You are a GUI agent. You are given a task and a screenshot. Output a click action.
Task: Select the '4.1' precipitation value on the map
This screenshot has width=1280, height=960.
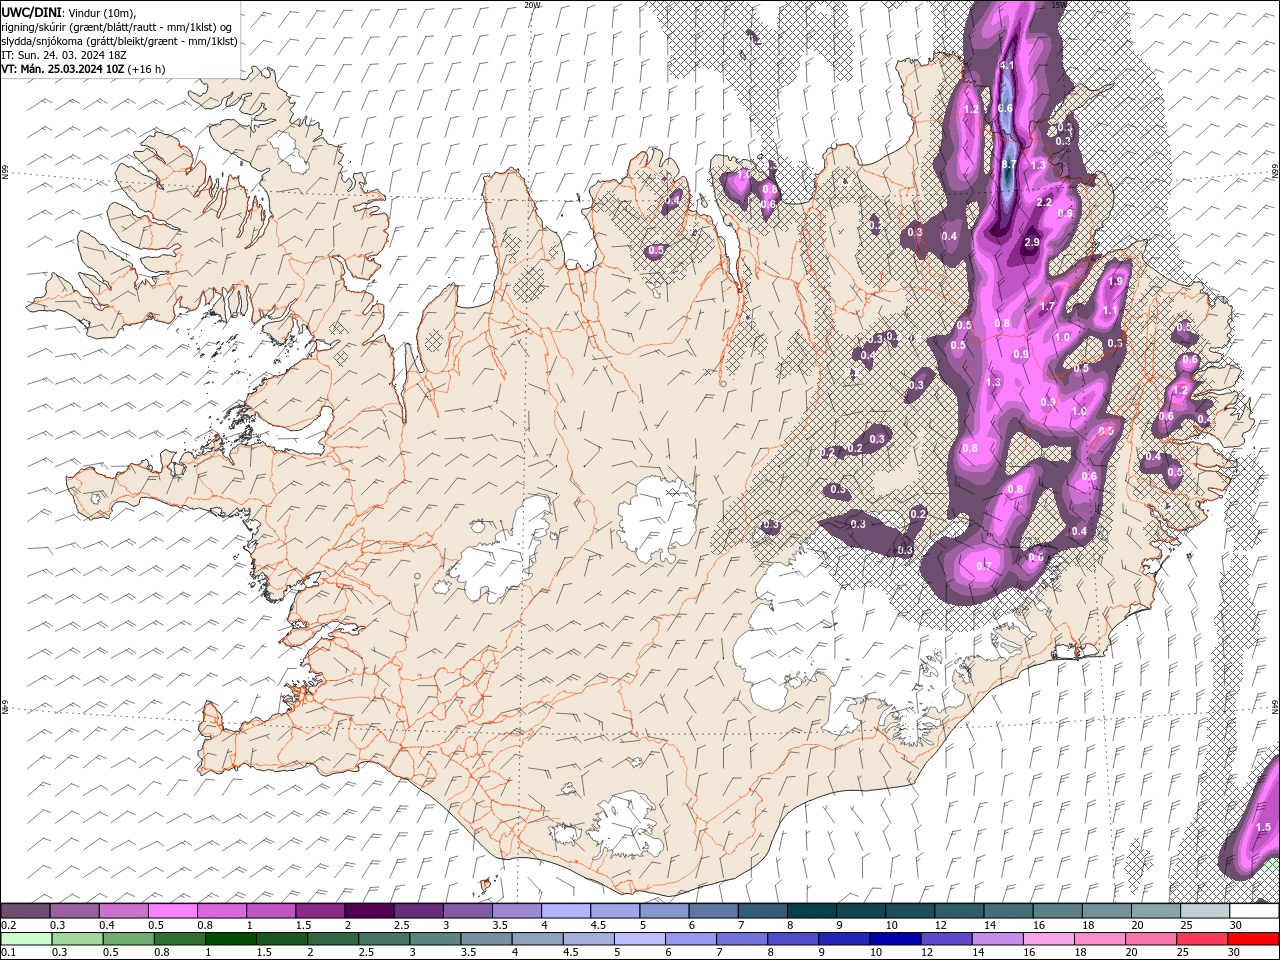pos(1007,65)
